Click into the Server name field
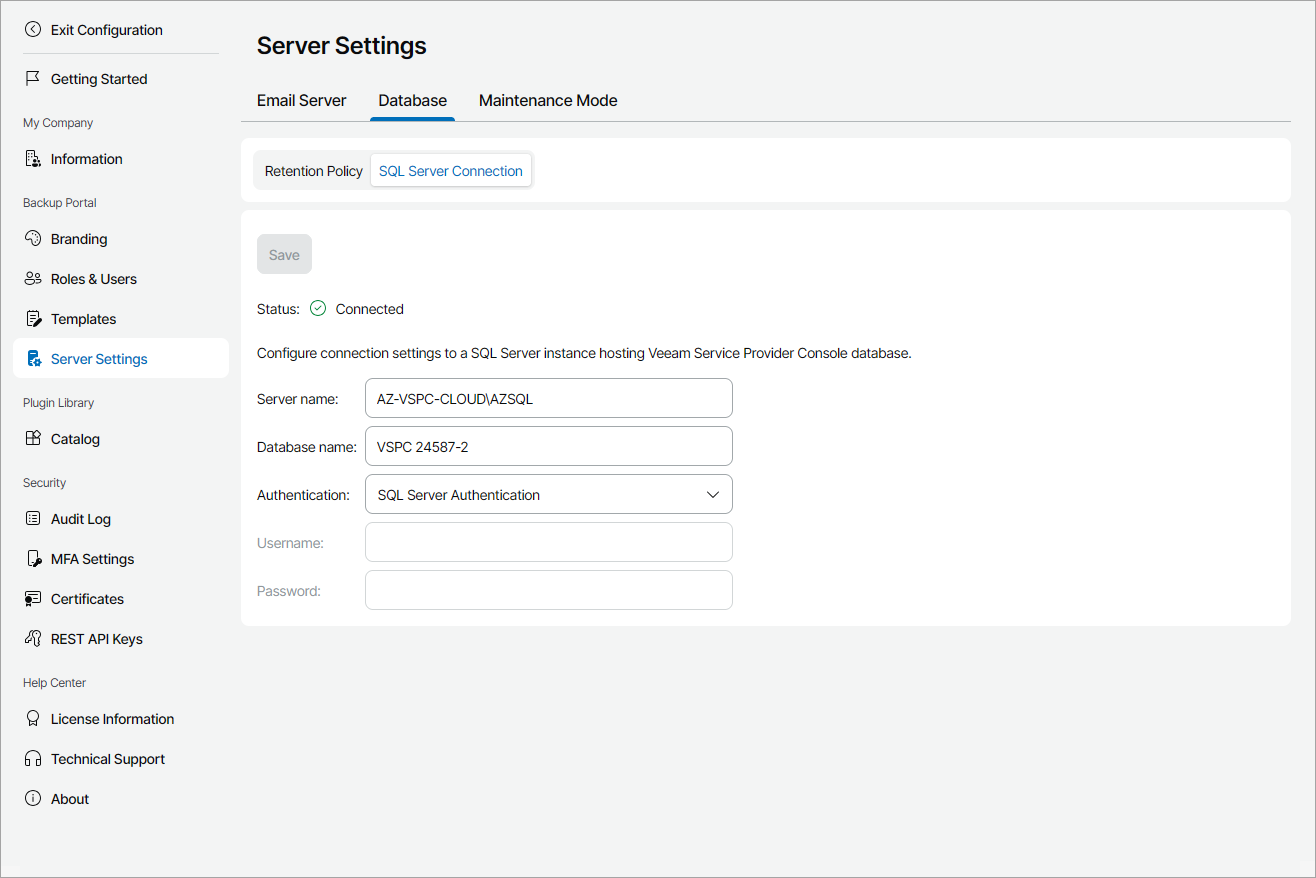This screenshot has width=1316, height=878. 548,399
